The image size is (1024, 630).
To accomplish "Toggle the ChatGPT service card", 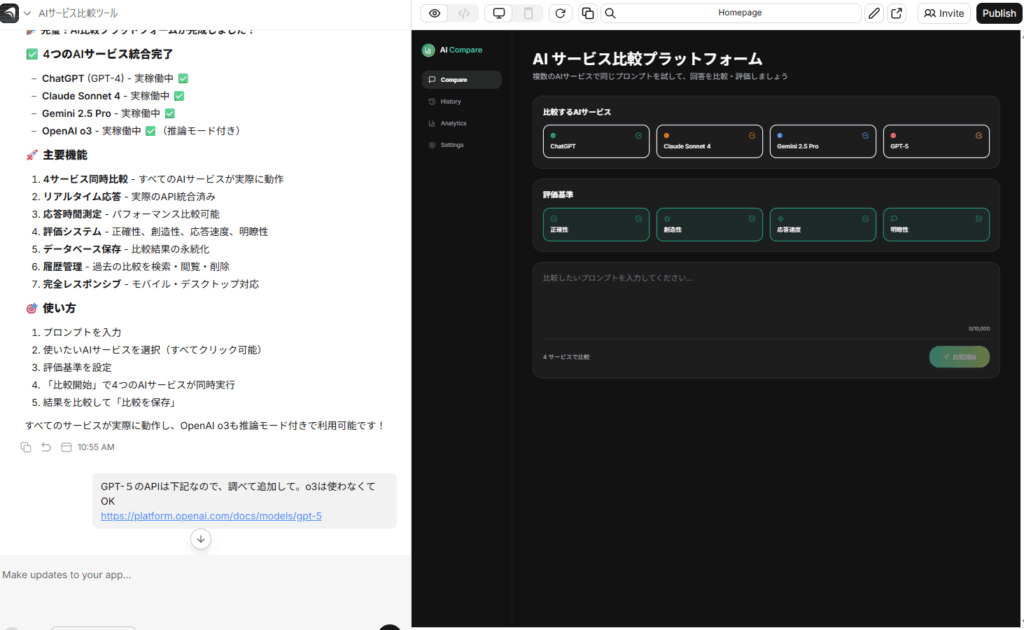I will tap(596, 141).
